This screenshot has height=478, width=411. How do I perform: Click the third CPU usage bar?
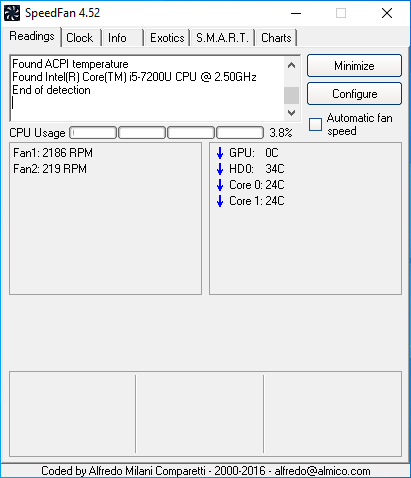[x=191, y=133]
